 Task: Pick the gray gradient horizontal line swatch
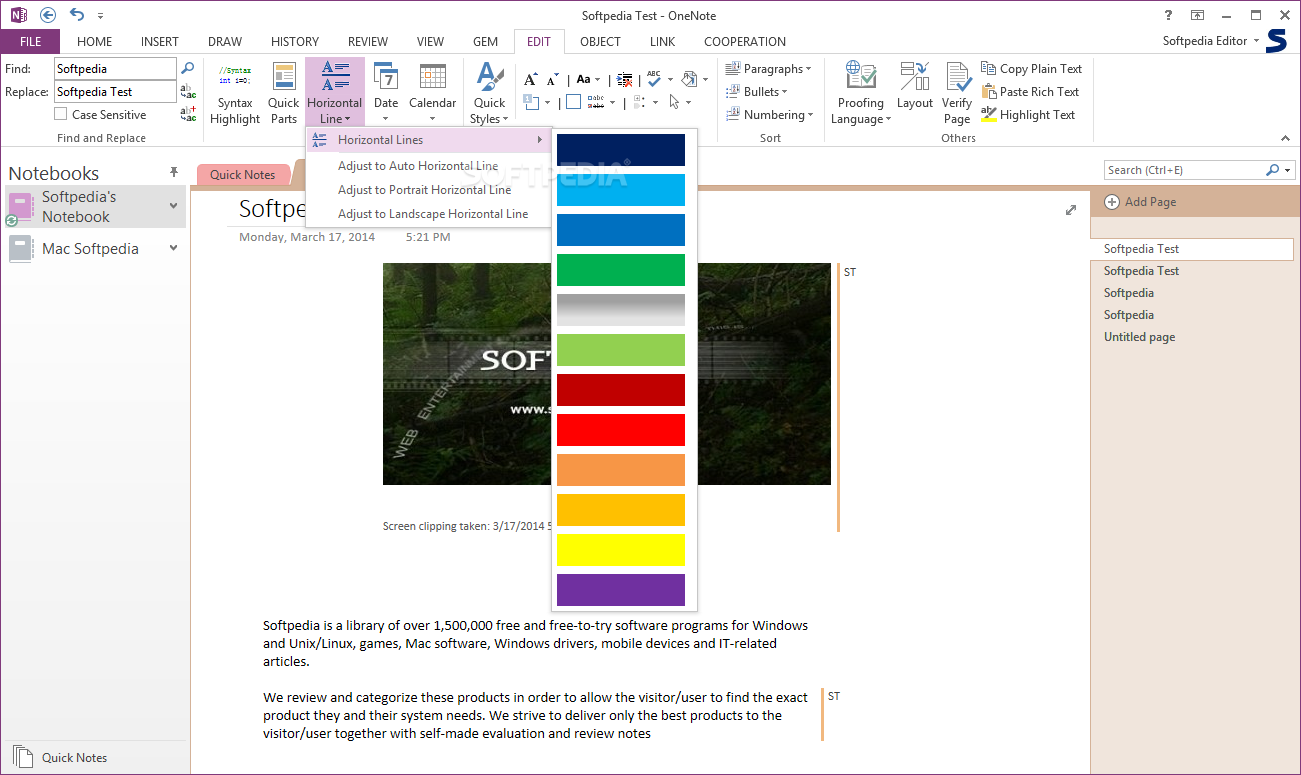pos(621,310)
